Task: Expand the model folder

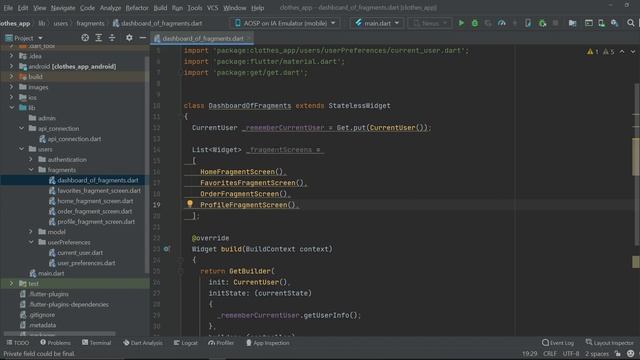Action: (31, 232)
